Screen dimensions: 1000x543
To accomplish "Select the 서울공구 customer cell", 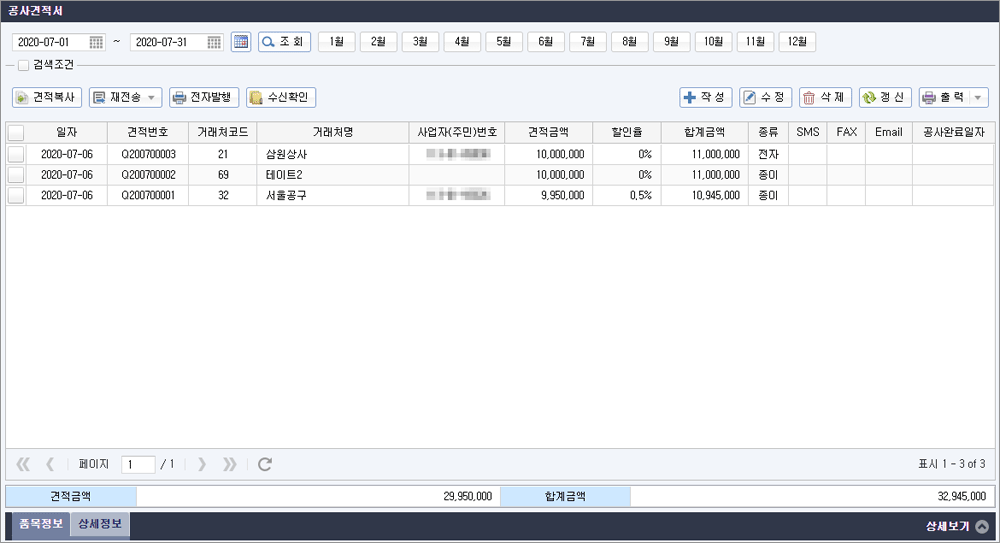I will click(x=333, y=195).
